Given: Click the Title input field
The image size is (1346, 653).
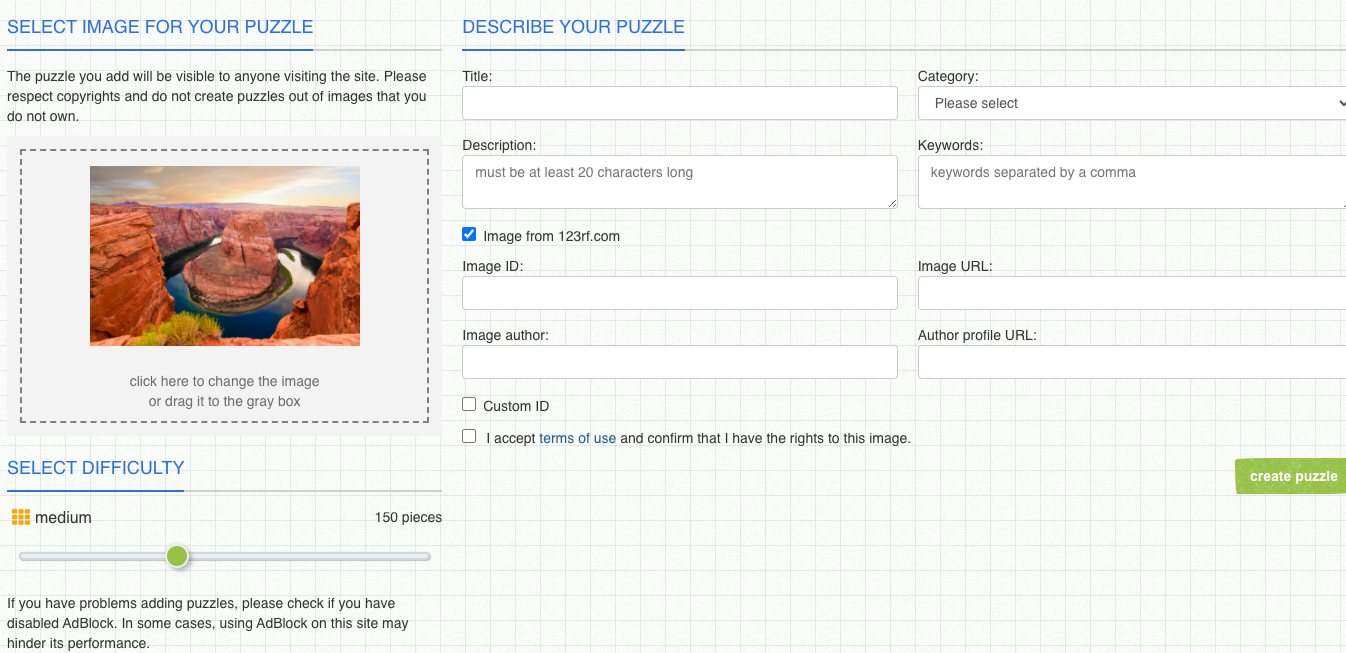Looking at the screenshot, I should [680, 103].
